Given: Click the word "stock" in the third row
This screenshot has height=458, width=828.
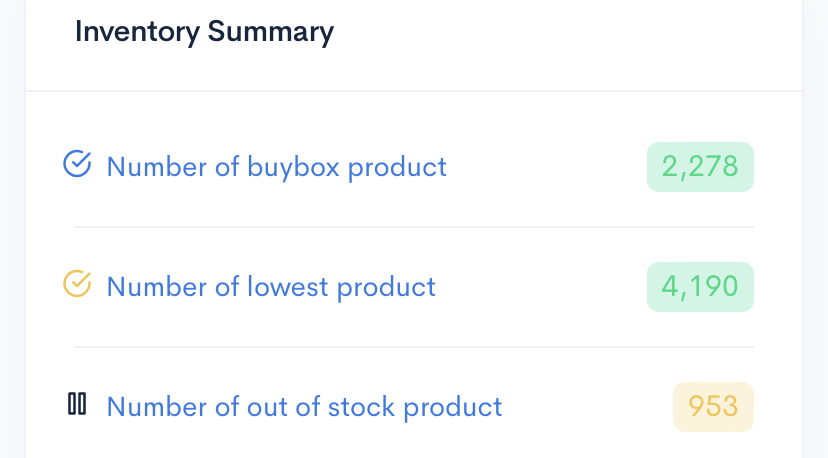Looking at the screenshot, I should (x=361, y=407).
